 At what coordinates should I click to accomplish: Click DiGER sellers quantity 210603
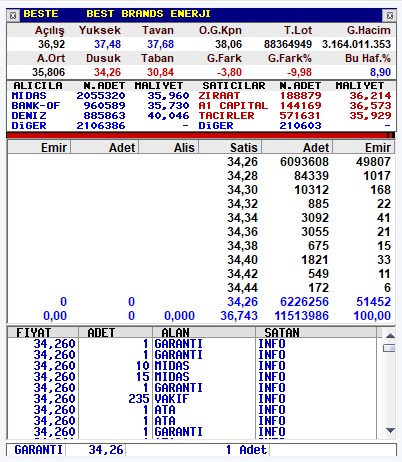300,126
